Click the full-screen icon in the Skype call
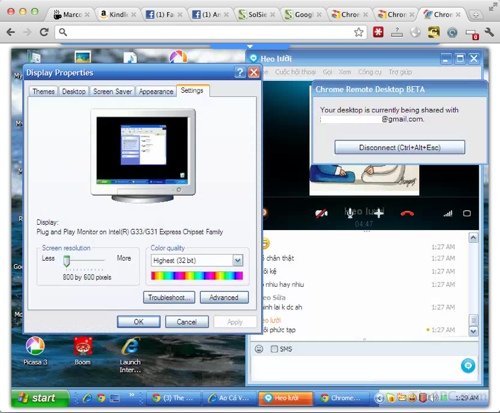The width and height of the screenshot is (500, 413). (x=467, y=213)
